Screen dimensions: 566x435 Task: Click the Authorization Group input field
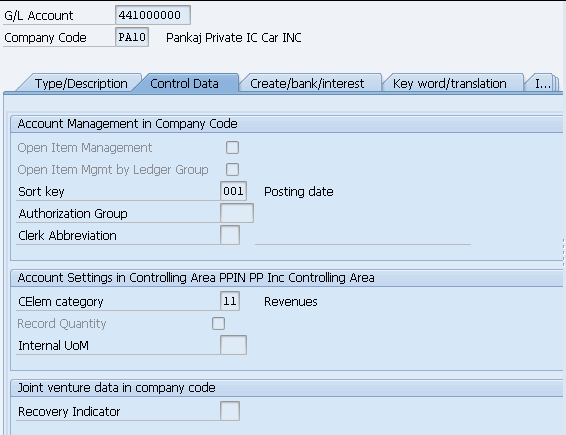coord(237,213)
